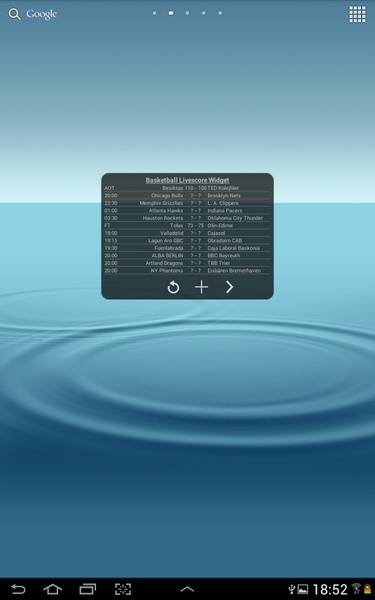The image size is (375, 600).
Task: Tap the home navigation button
Action: [x=52, y=589]
